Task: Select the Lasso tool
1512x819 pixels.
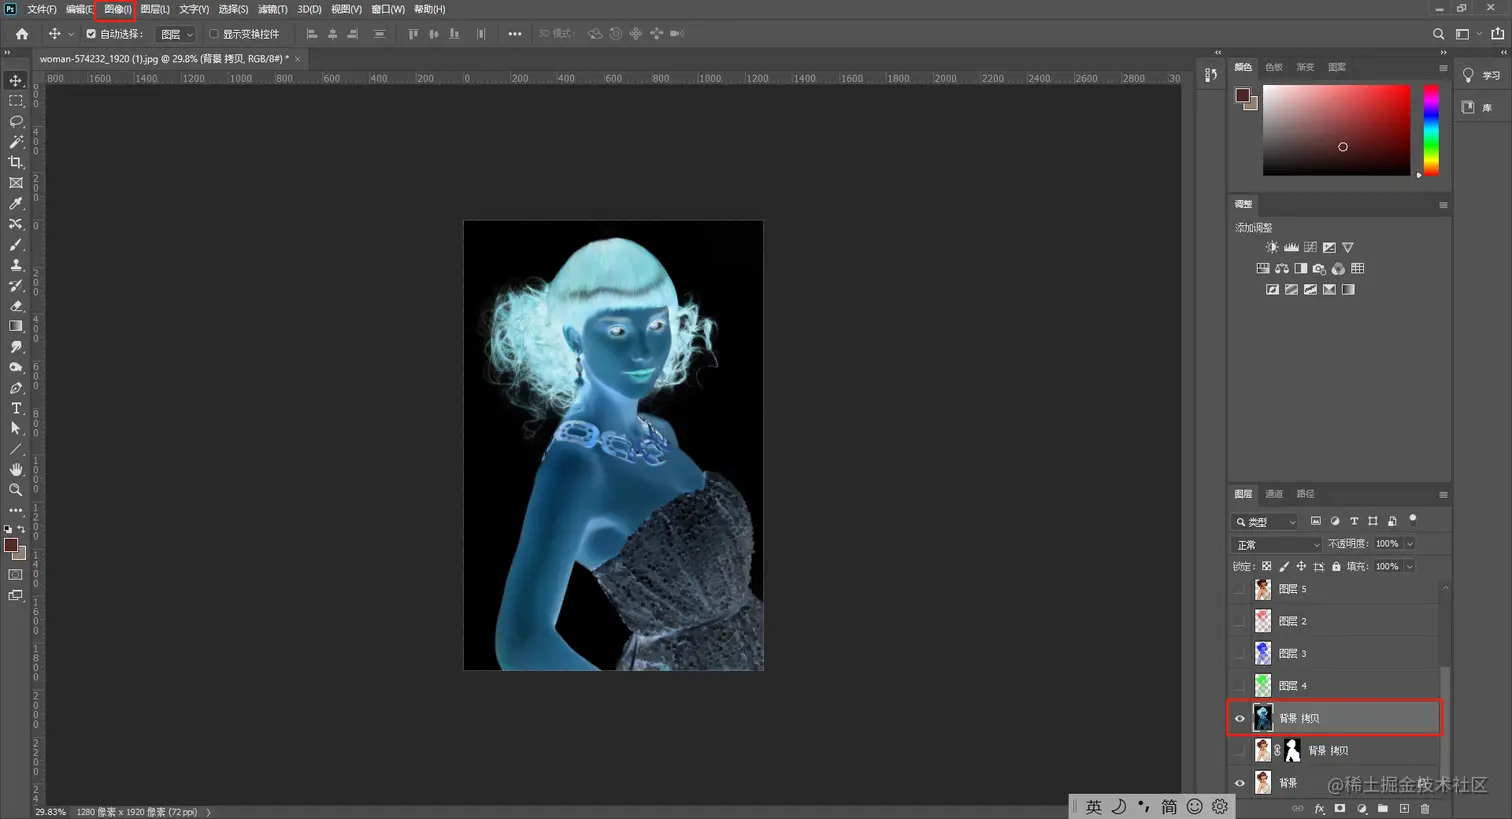Action: tap(16, 121)
